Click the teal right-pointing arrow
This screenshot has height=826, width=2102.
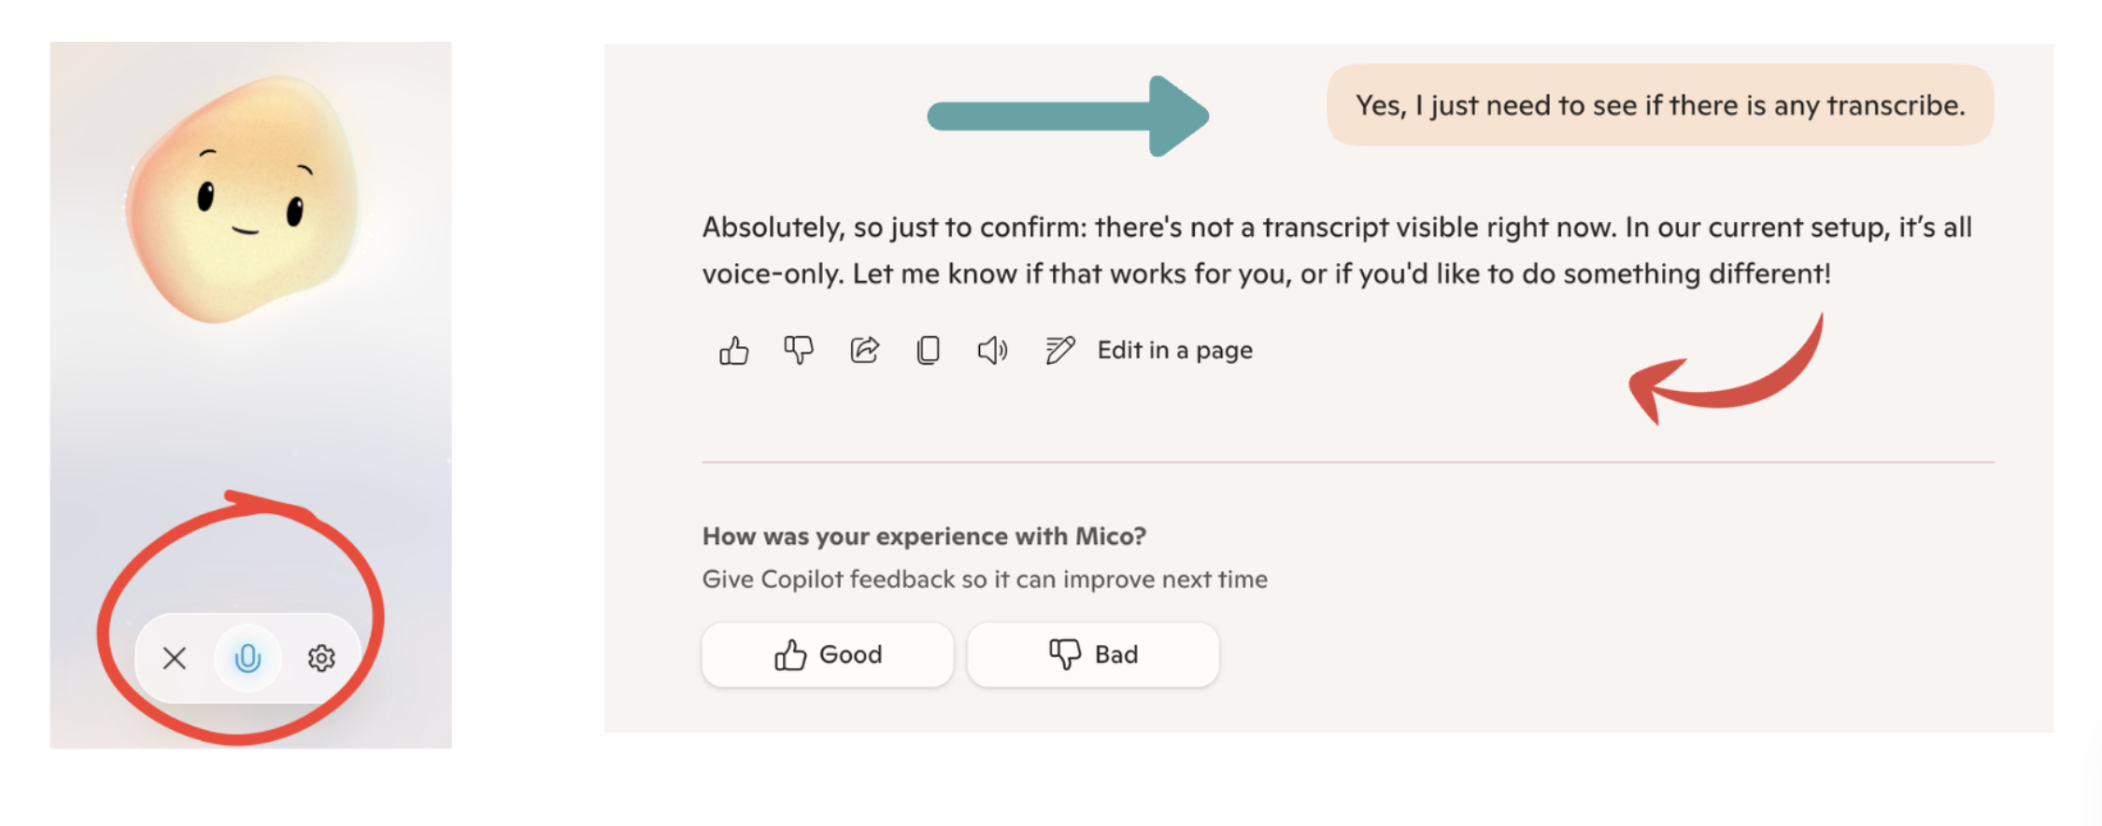pyautogui.click(x=1068, y=116)
